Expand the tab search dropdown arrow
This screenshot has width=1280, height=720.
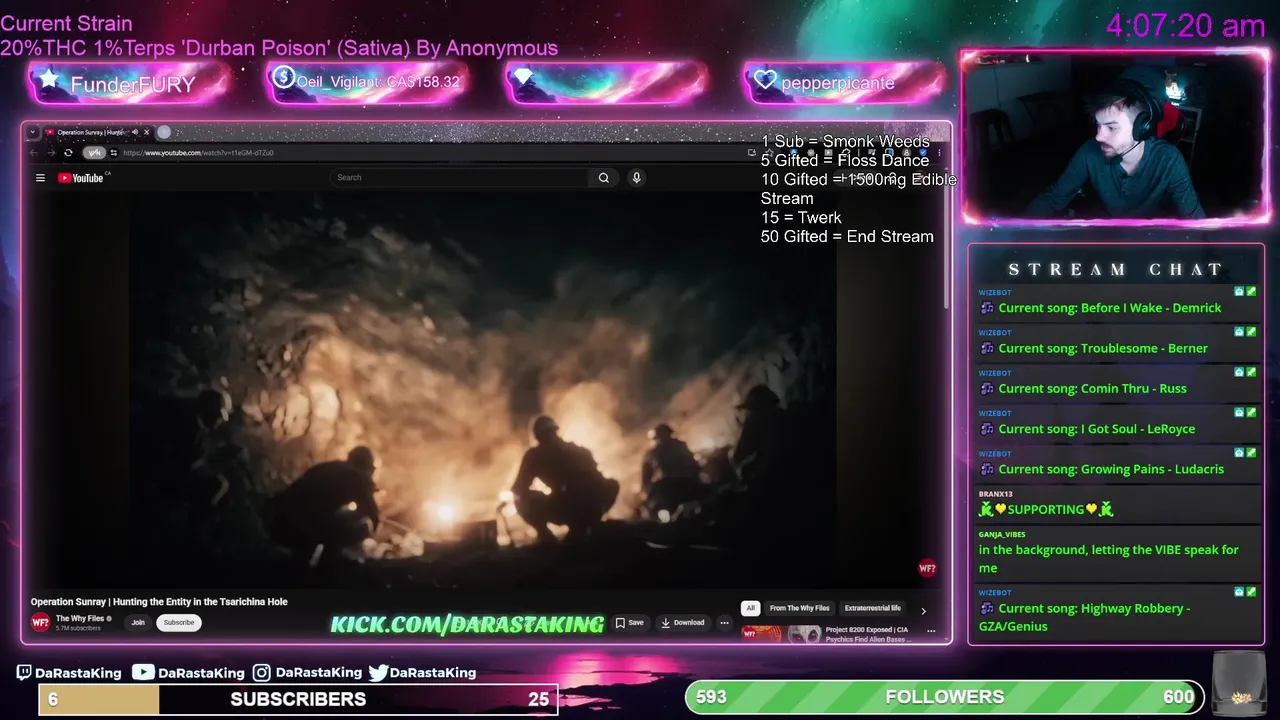(32, 132)
